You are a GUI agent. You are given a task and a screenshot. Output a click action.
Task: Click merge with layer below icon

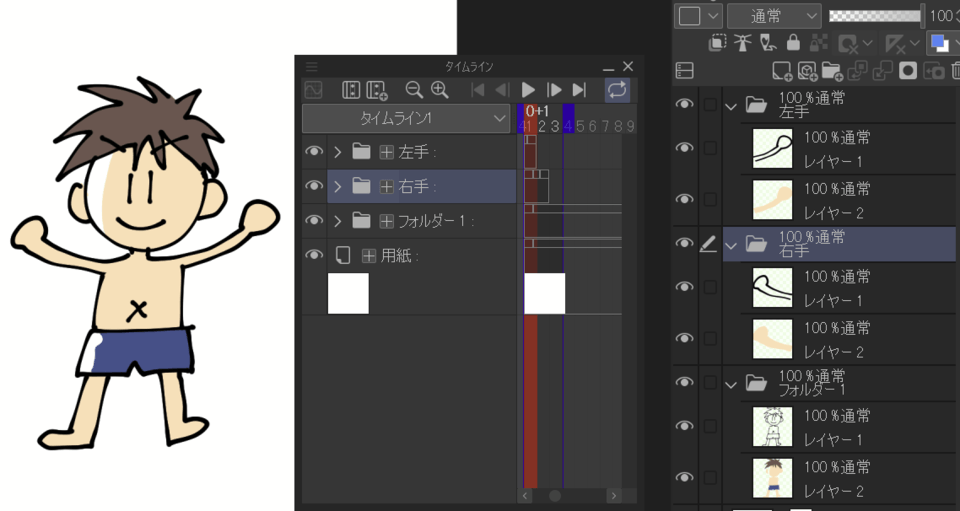(882, 71)
